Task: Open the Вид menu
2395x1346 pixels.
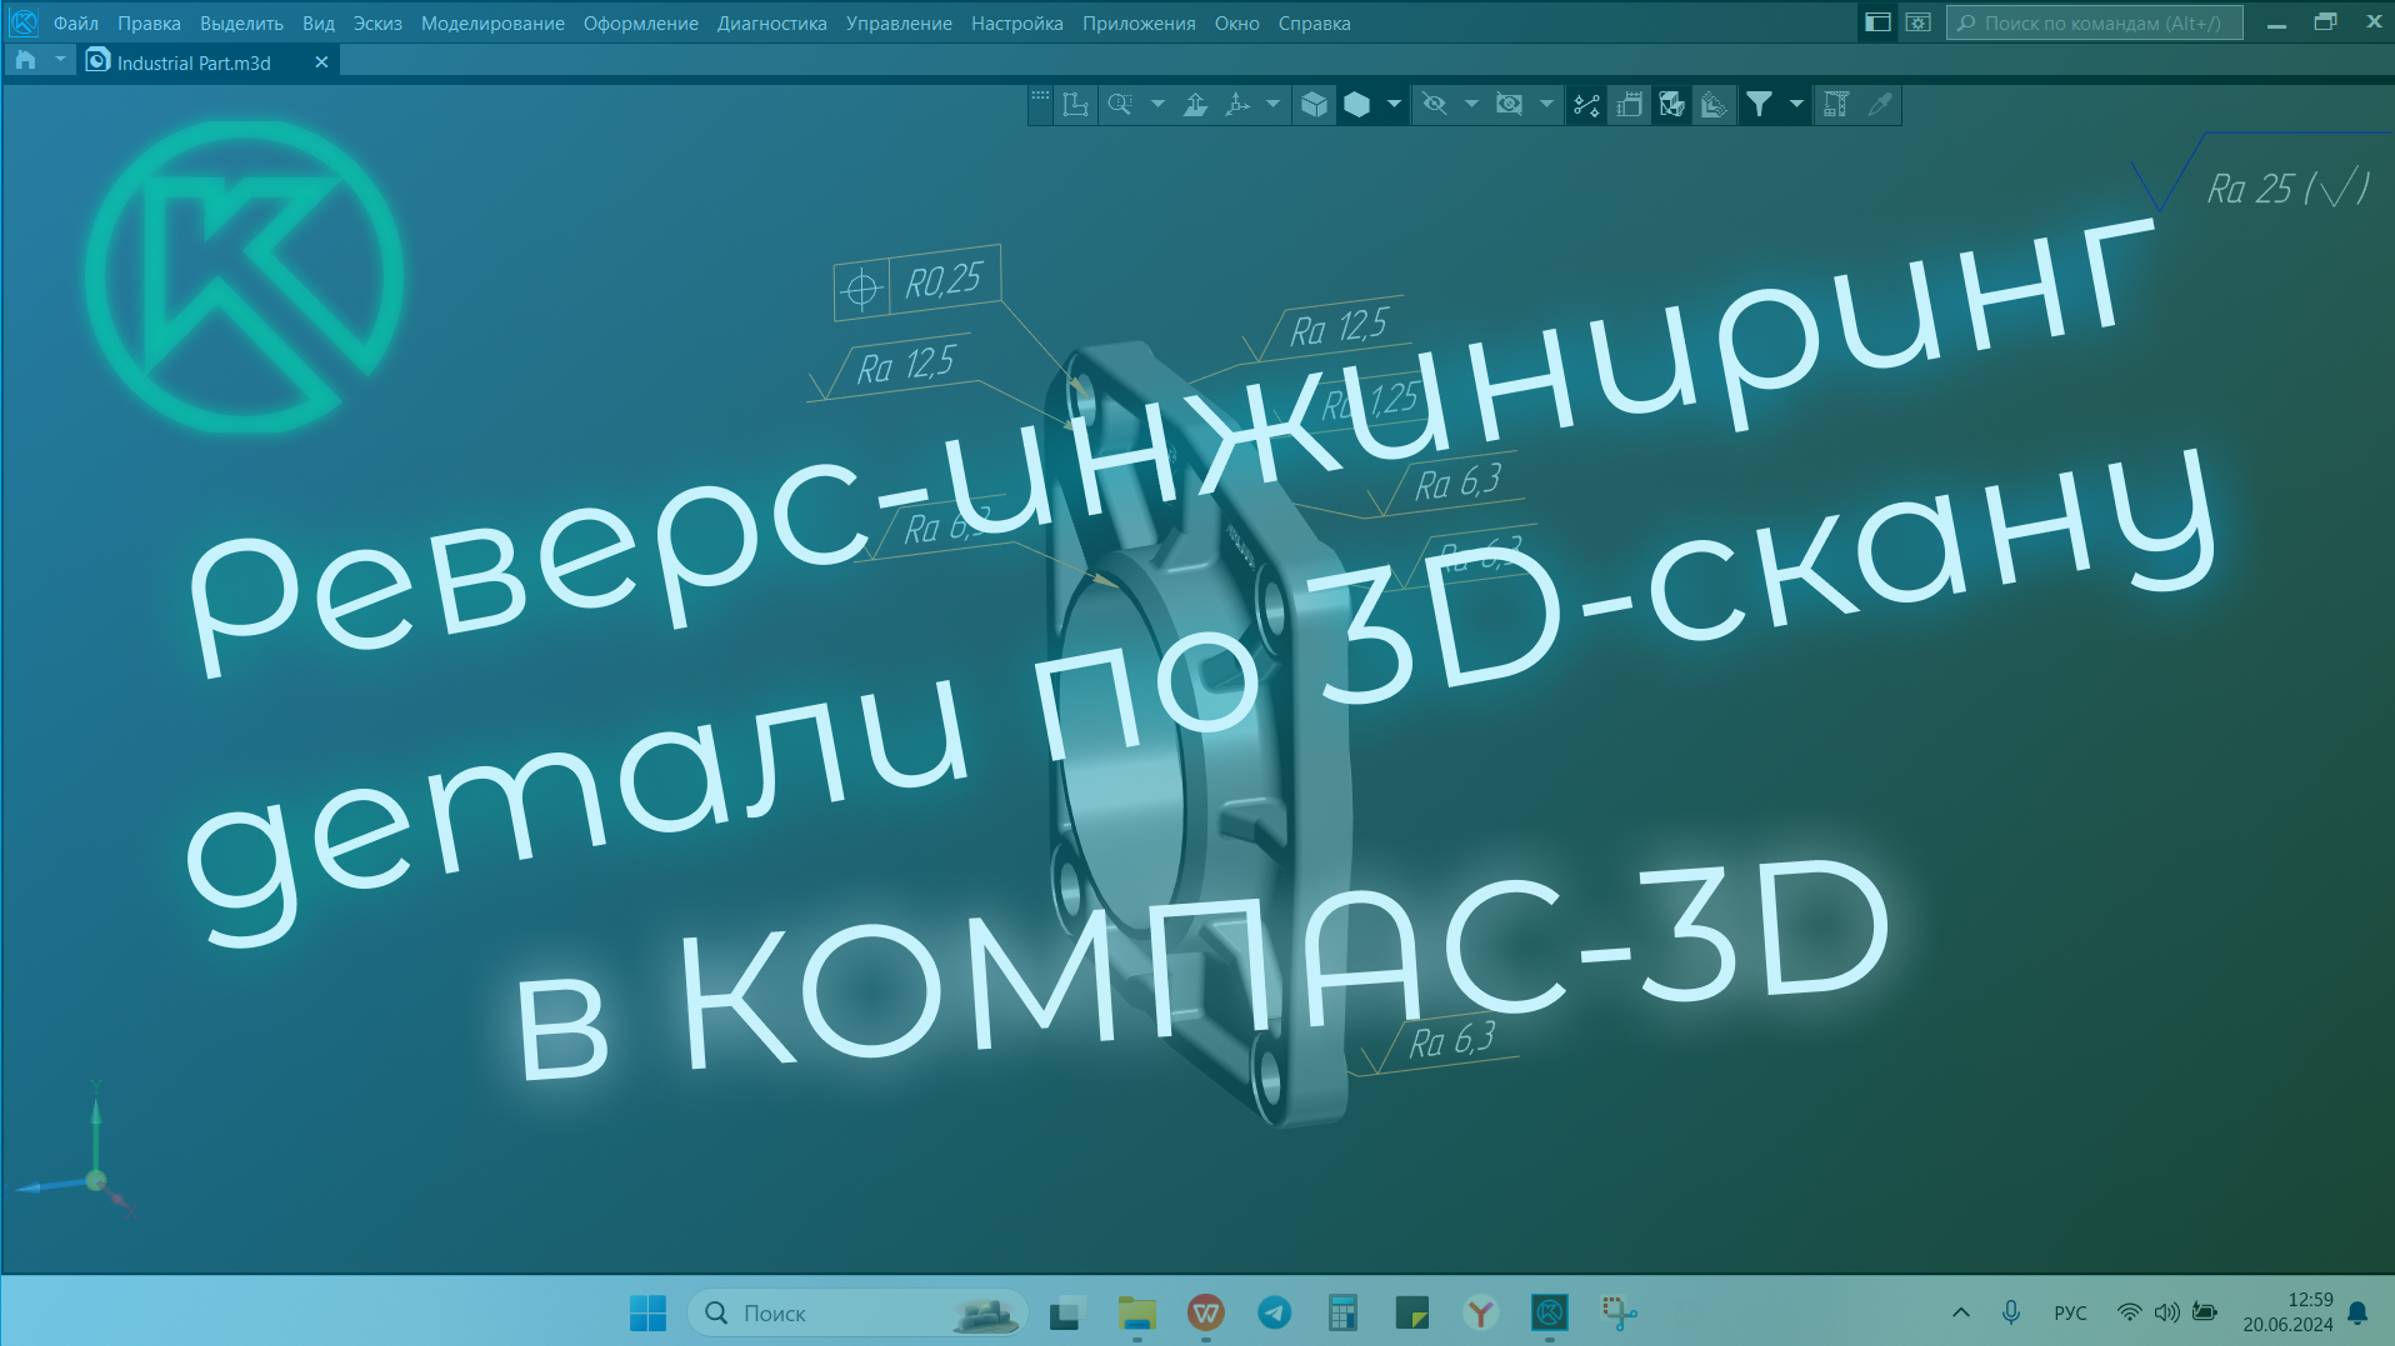Action: pyautogui.click(x=318, y=23)
